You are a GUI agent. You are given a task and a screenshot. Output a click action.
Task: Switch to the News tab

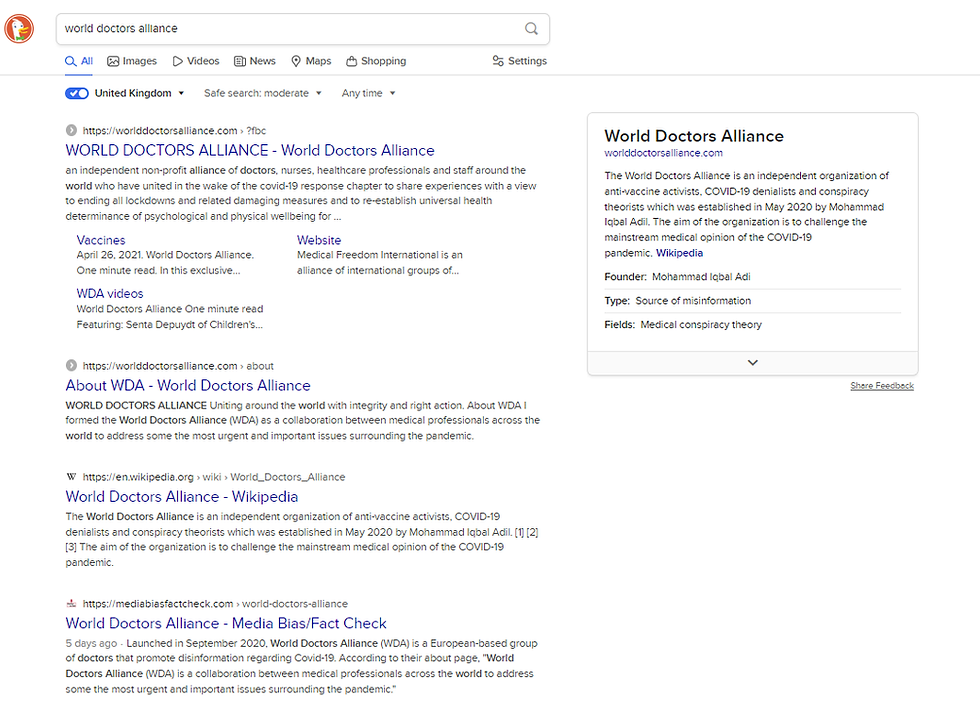(x=254, y=61)
